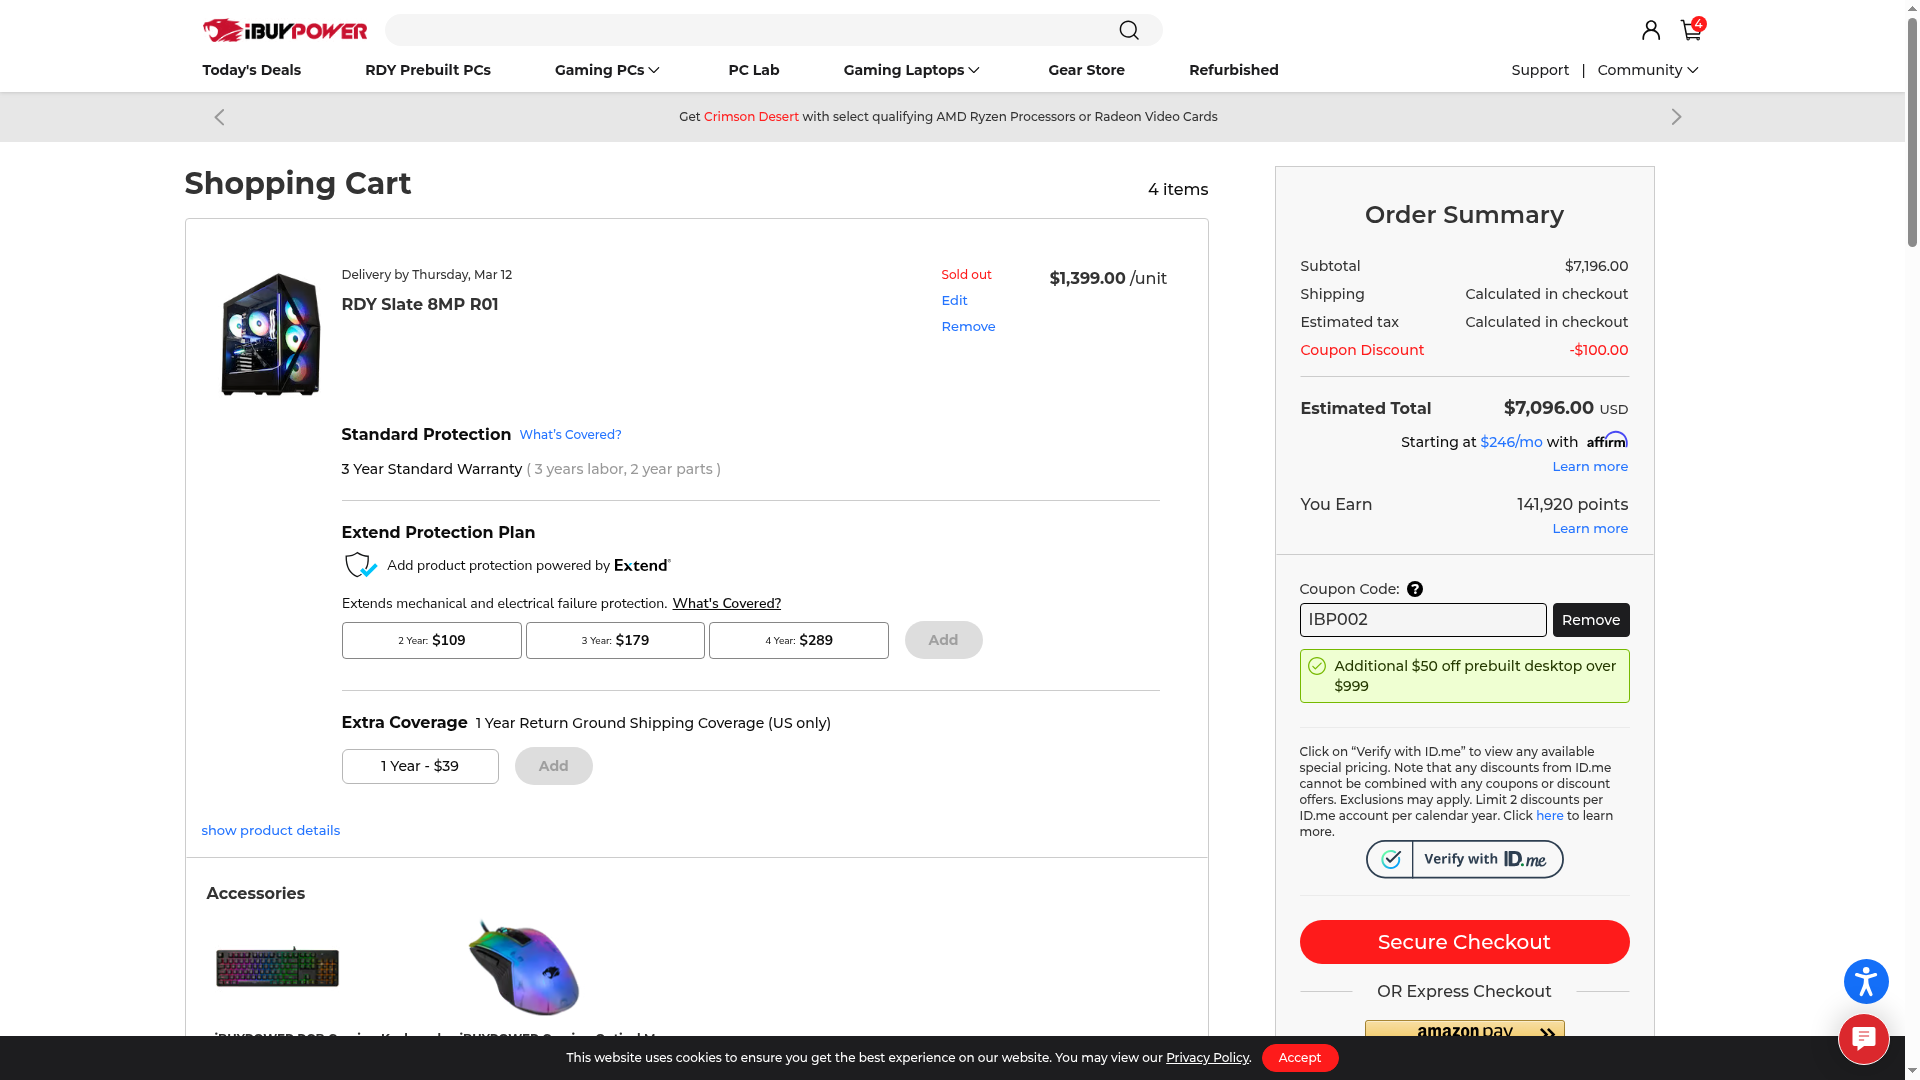1920x1080 pixels.
Task: Expand the Gaming PCs dropdown menu
Action: [607, 70]
